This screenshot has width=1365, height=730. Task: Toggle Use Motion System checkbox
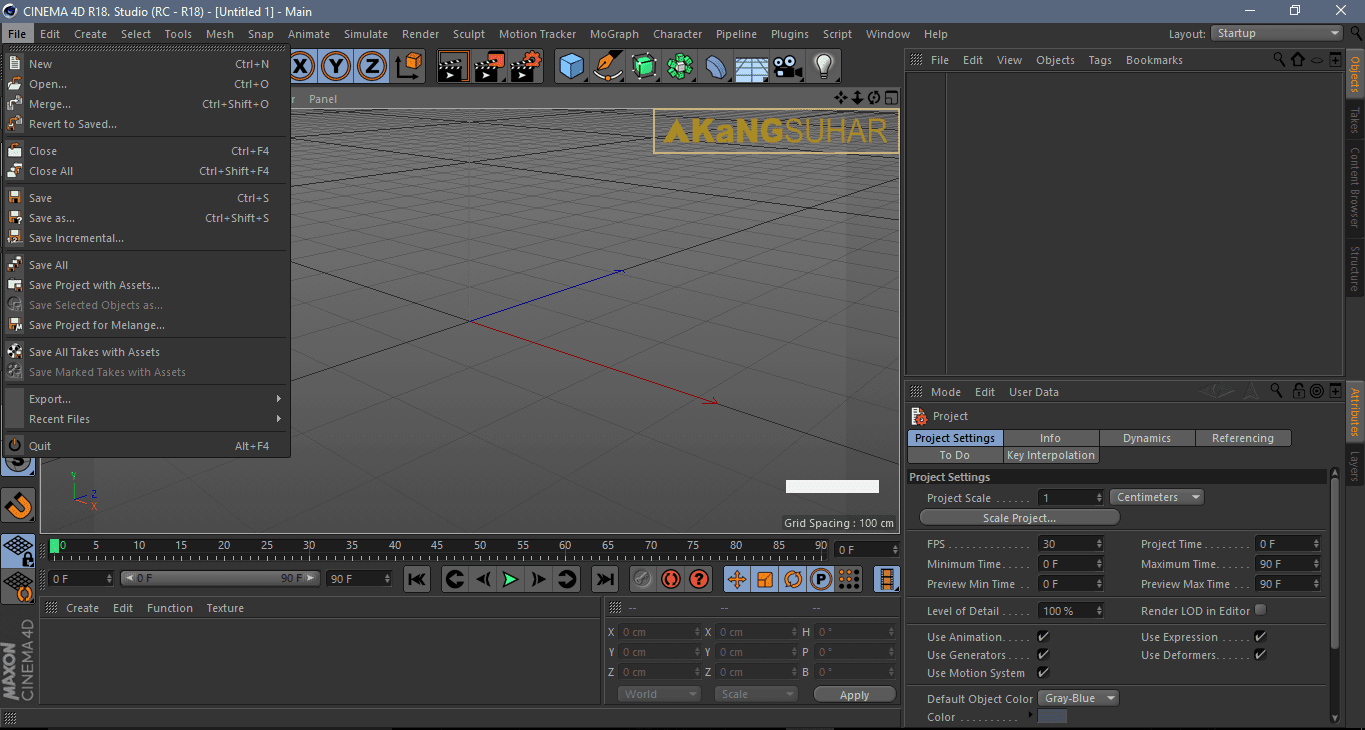coord(1043,673)
